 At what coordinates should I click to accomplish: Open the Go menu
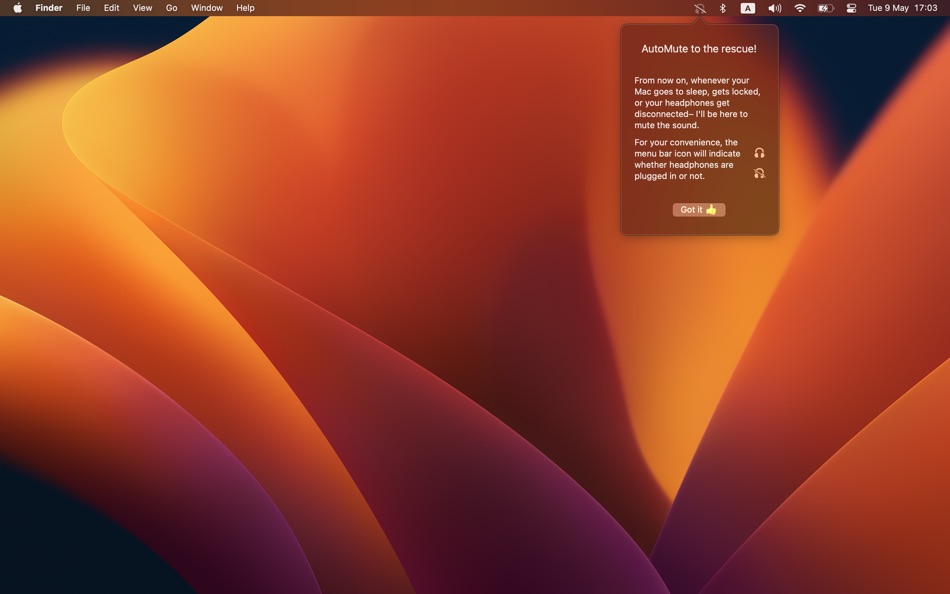pos(171,8)
